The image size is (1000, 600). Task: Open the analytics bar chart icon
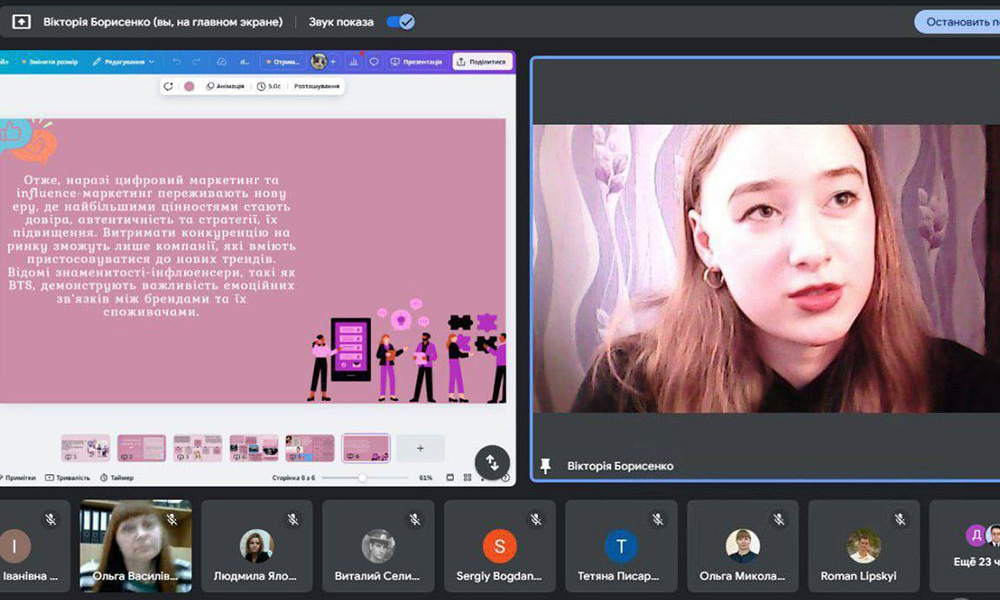pos(352,61)
